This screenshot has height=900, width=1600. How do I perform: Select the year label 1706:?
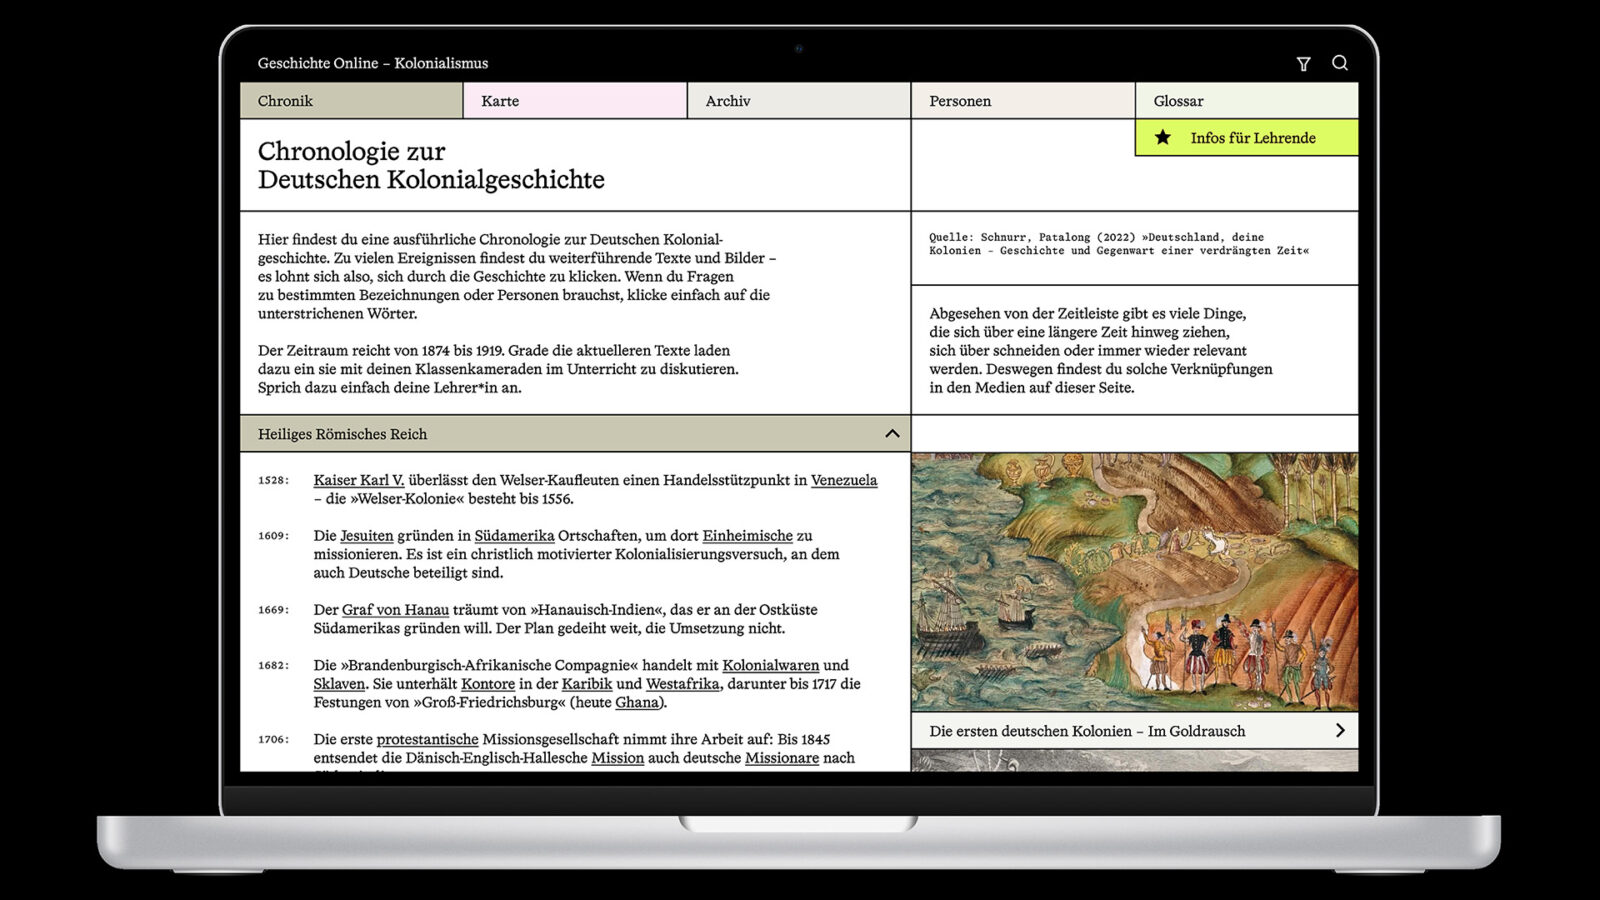(x=273, y=740)
